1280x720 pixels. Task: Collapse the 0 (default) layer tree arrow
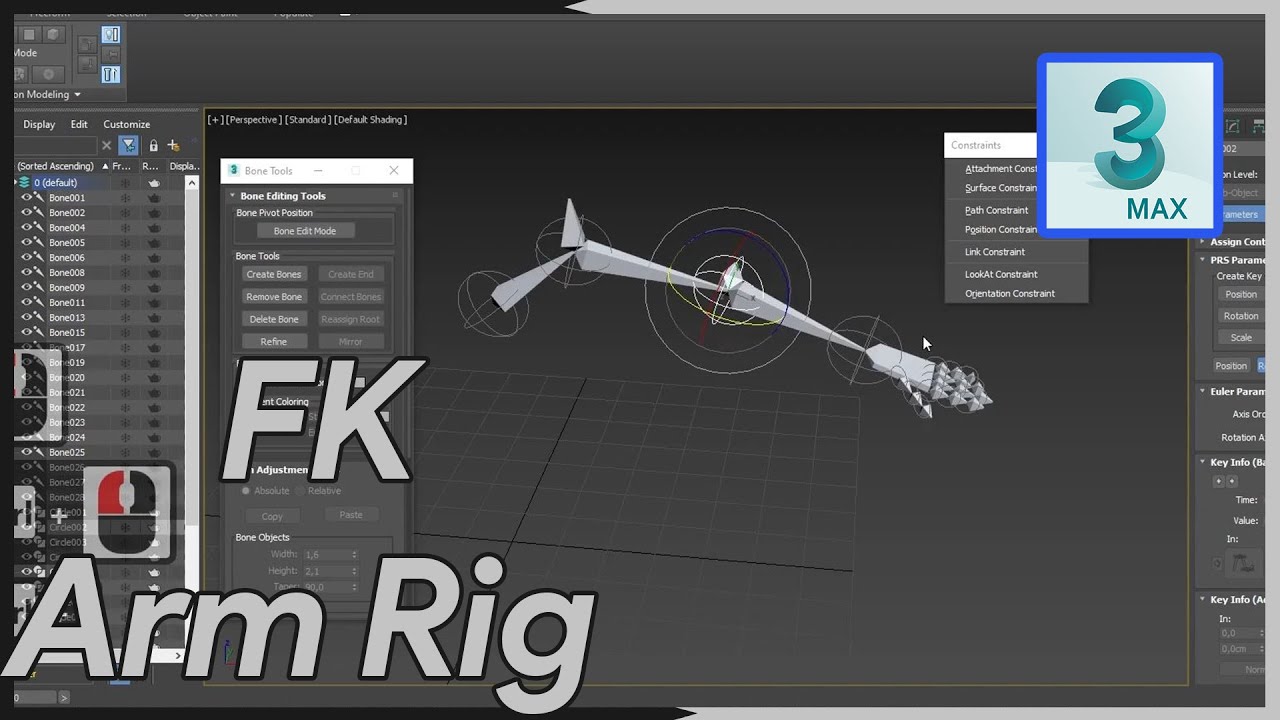[16, 183]
